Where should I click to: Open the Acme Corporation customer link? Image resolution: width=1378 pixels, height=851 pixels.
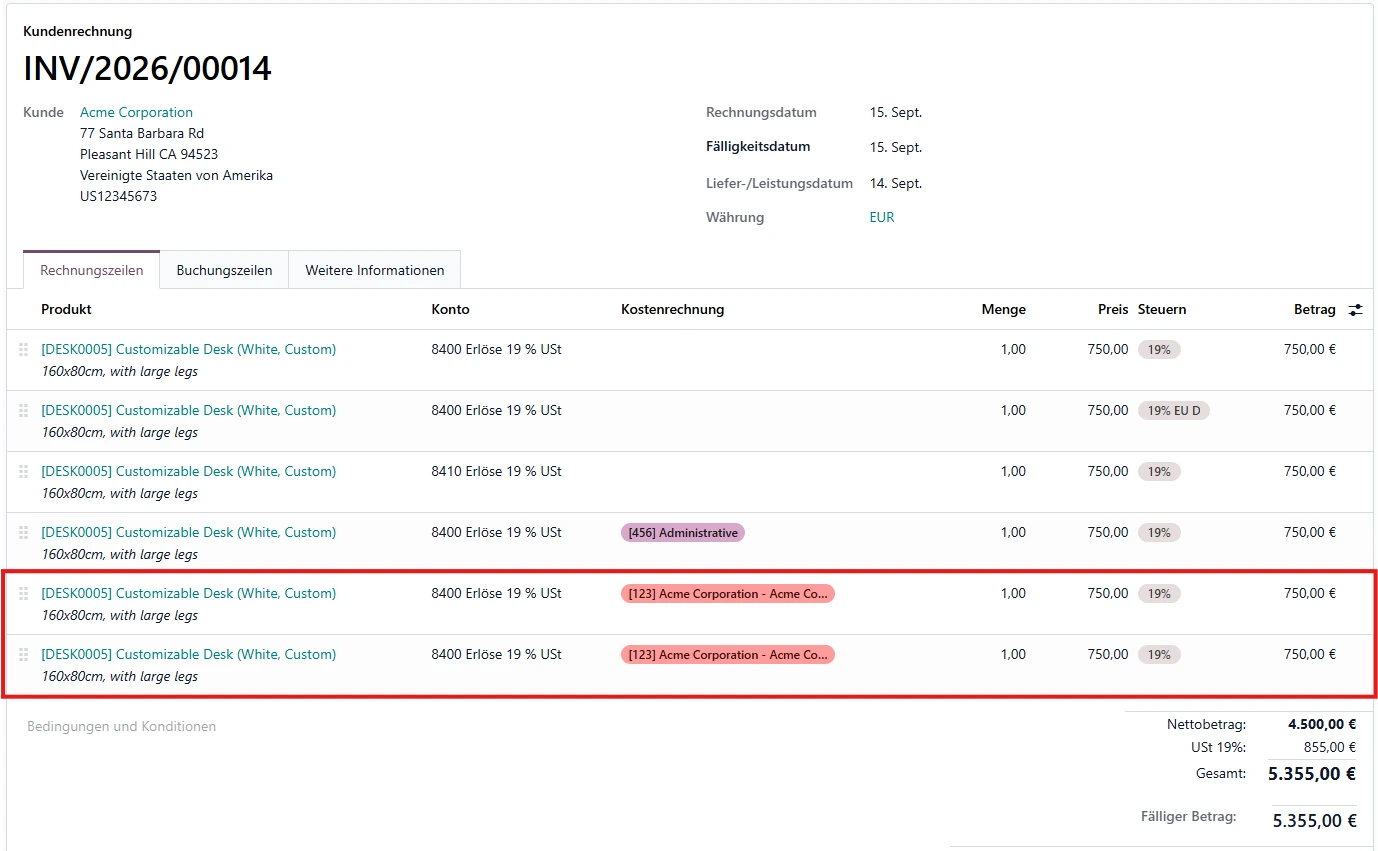point(136,112)
